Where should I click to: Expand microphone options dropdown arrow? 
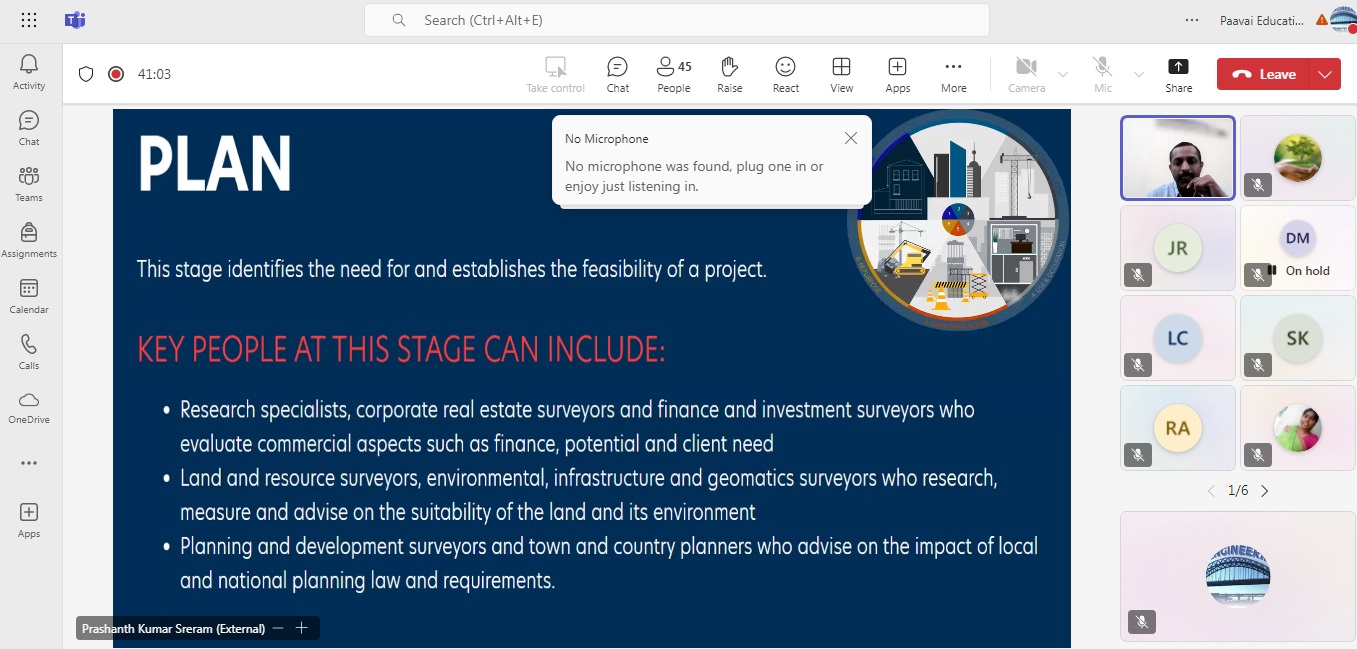click(1138, 74)
